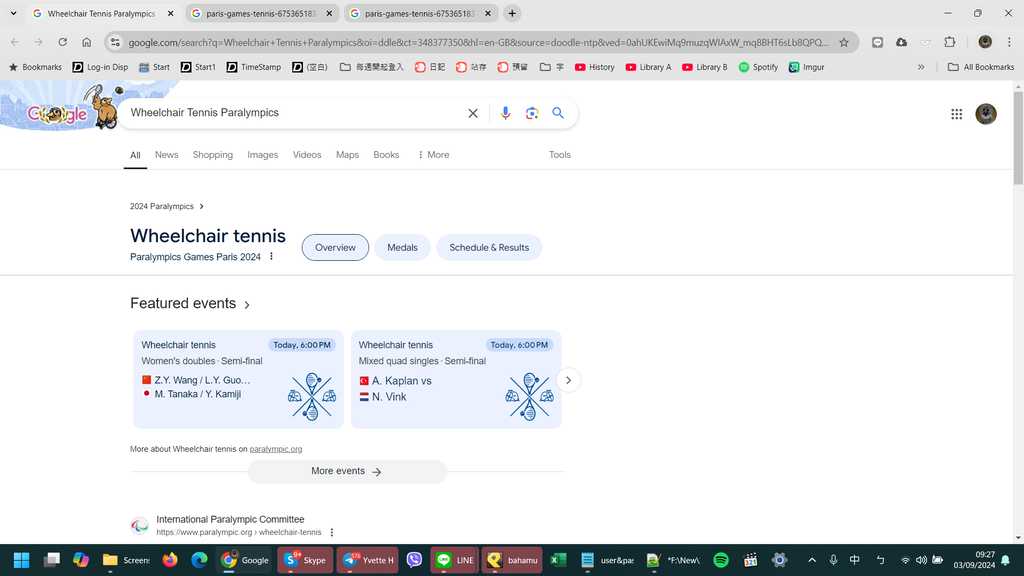Show hidden bookmarks with the double chevron
This screenshot has height=576, width=1024.
pyautogui.click(x=921, y=67)
